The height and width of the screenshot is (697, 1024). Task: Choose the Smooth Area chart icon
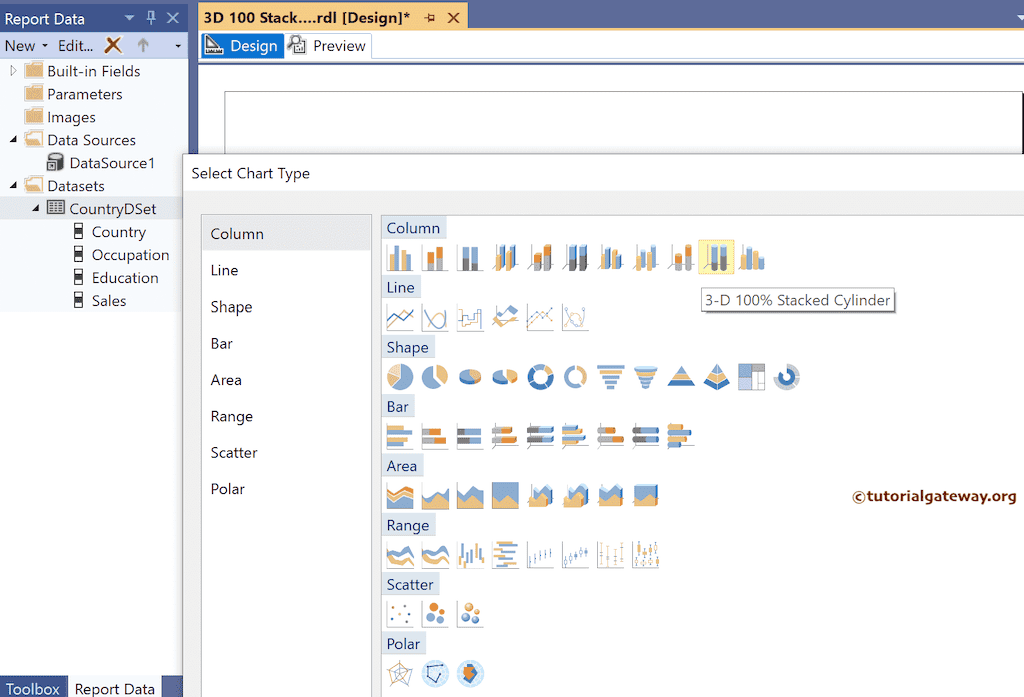(x=435, y=495)
